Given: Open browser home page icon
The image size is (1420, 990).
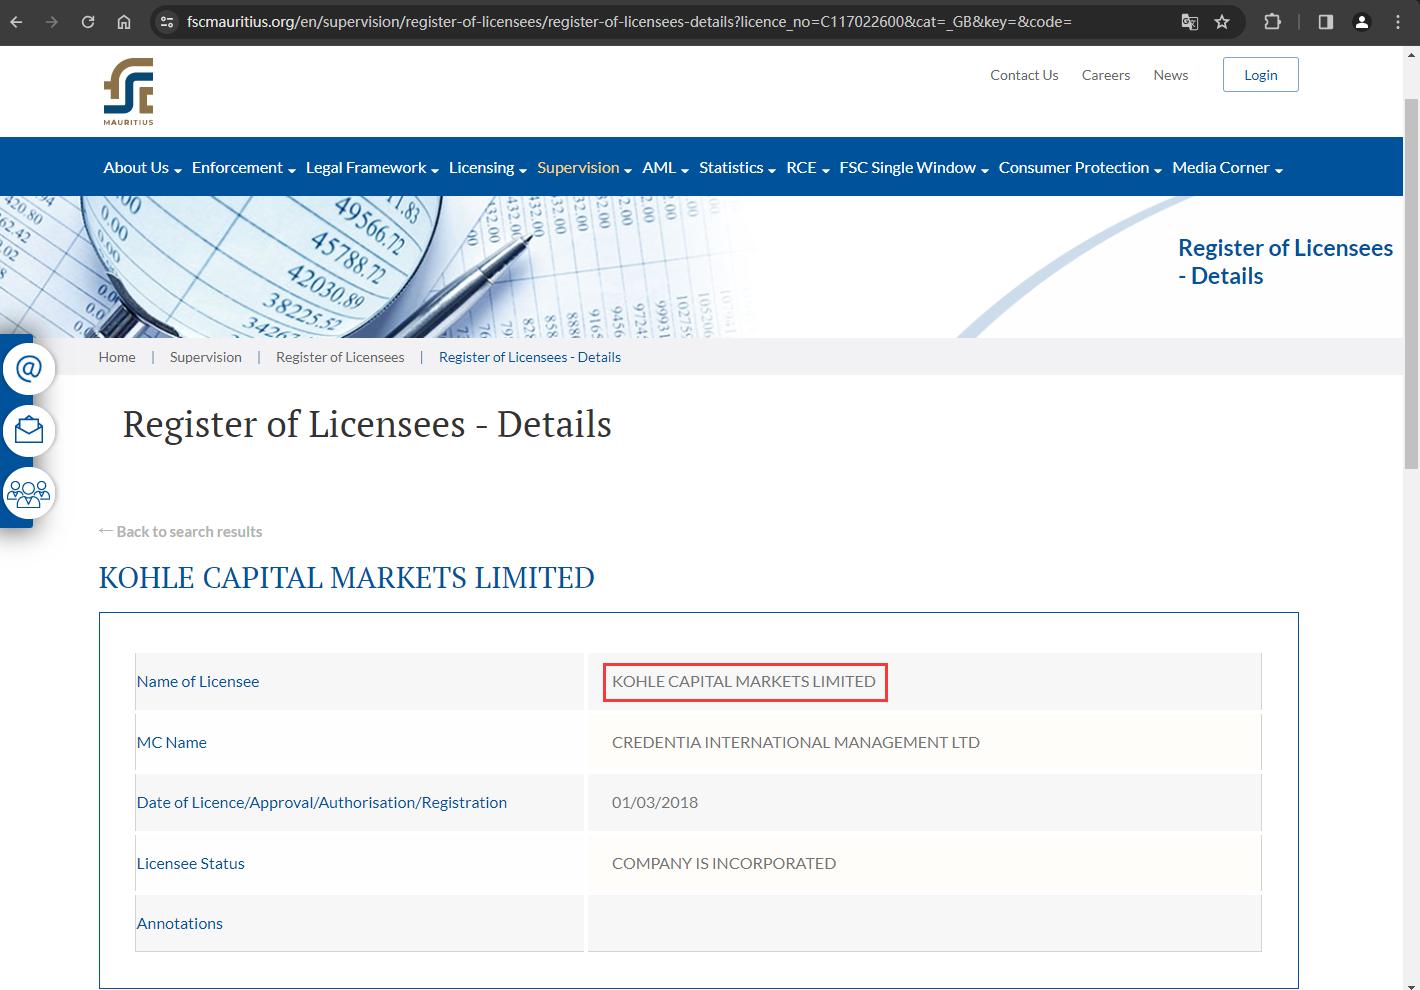Looking at the screenshot, I should click(x=124, y=21).
